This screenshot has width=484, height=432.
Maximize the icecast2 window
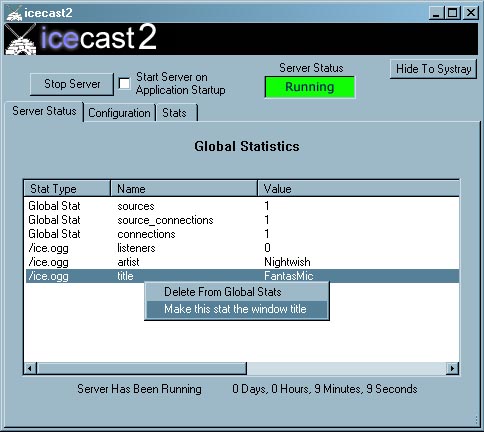pos(453,13)
